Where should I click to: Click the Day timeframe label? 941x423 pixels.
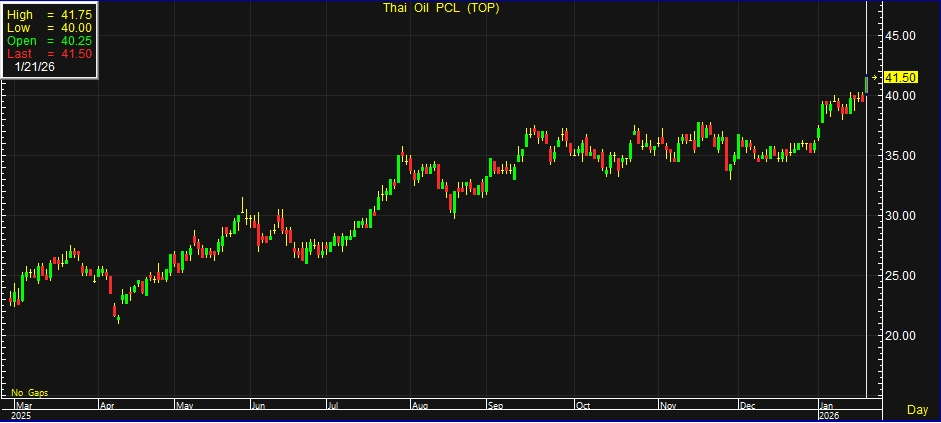[x=917, y=410]
